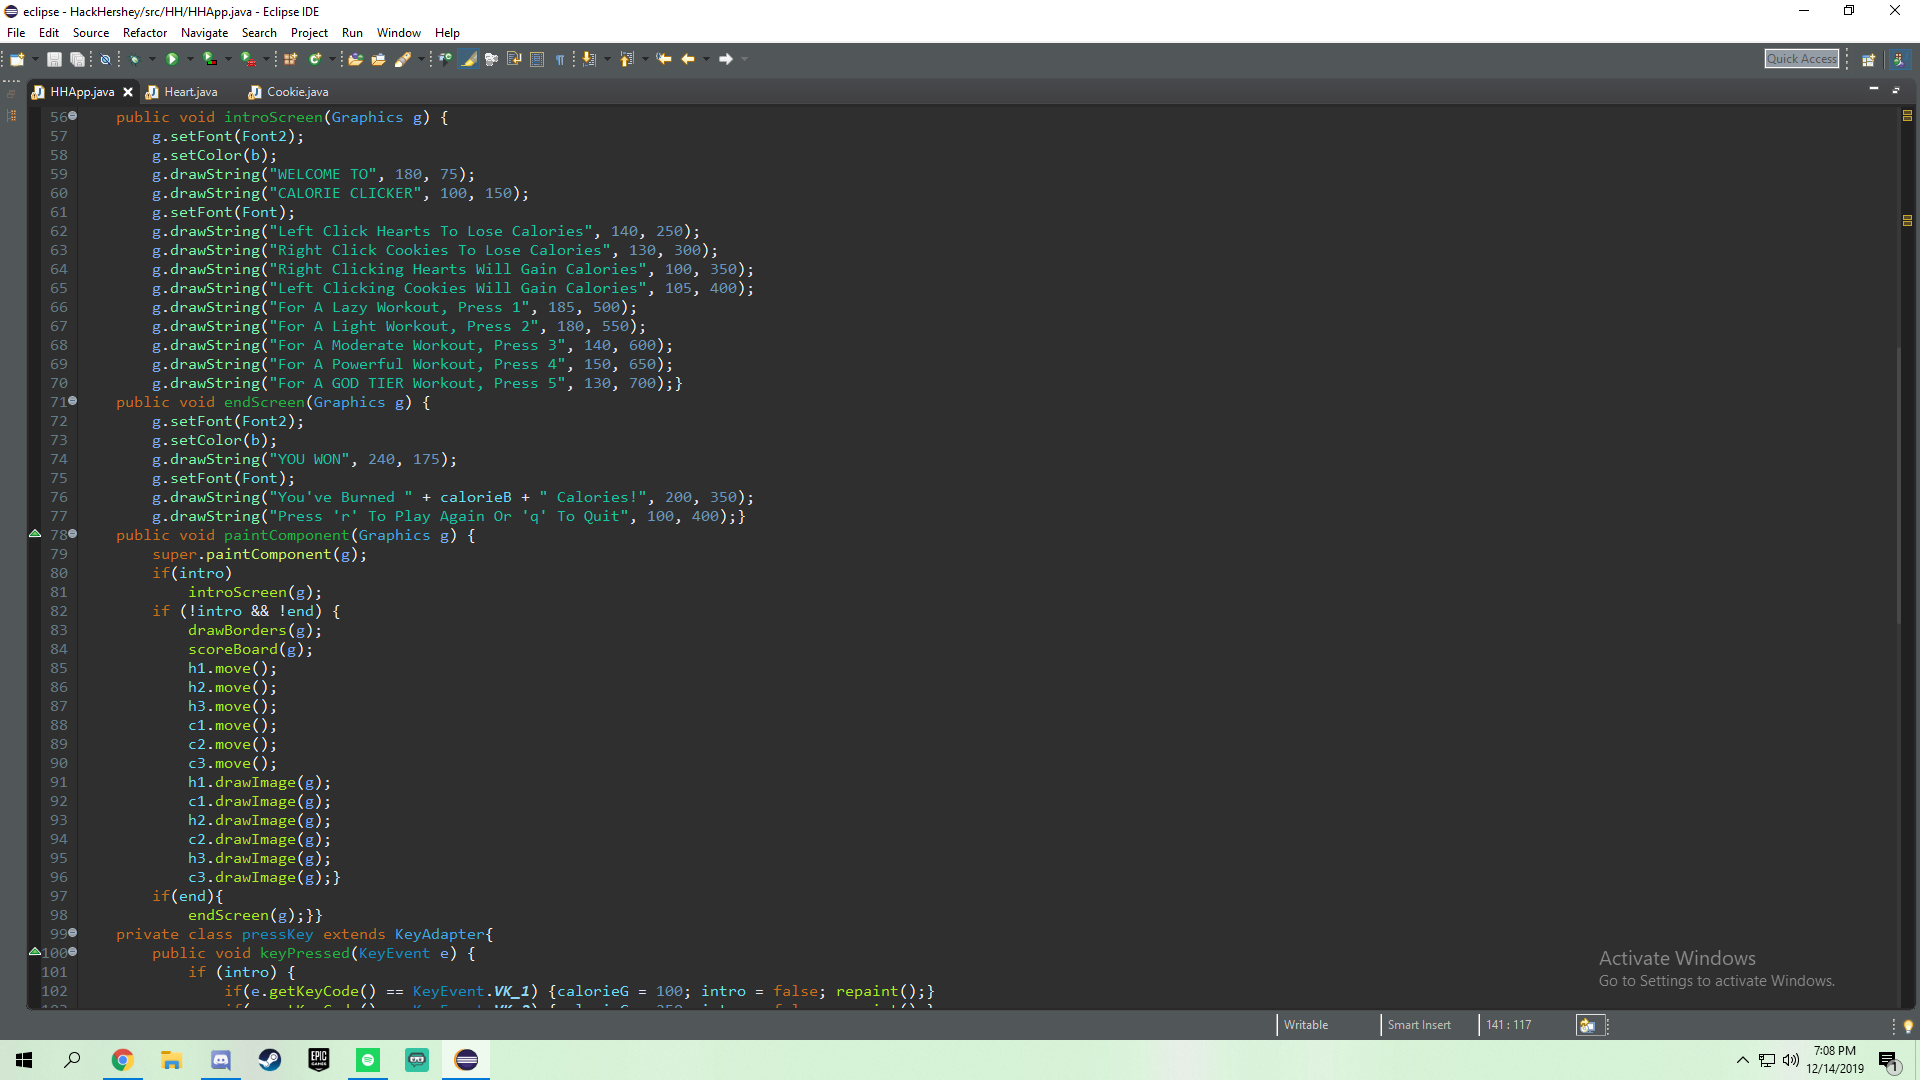The height and width of the screenshot is (1080, 1920).
Task: Toggle Block Selection Mode button
Action: (537, 59)
